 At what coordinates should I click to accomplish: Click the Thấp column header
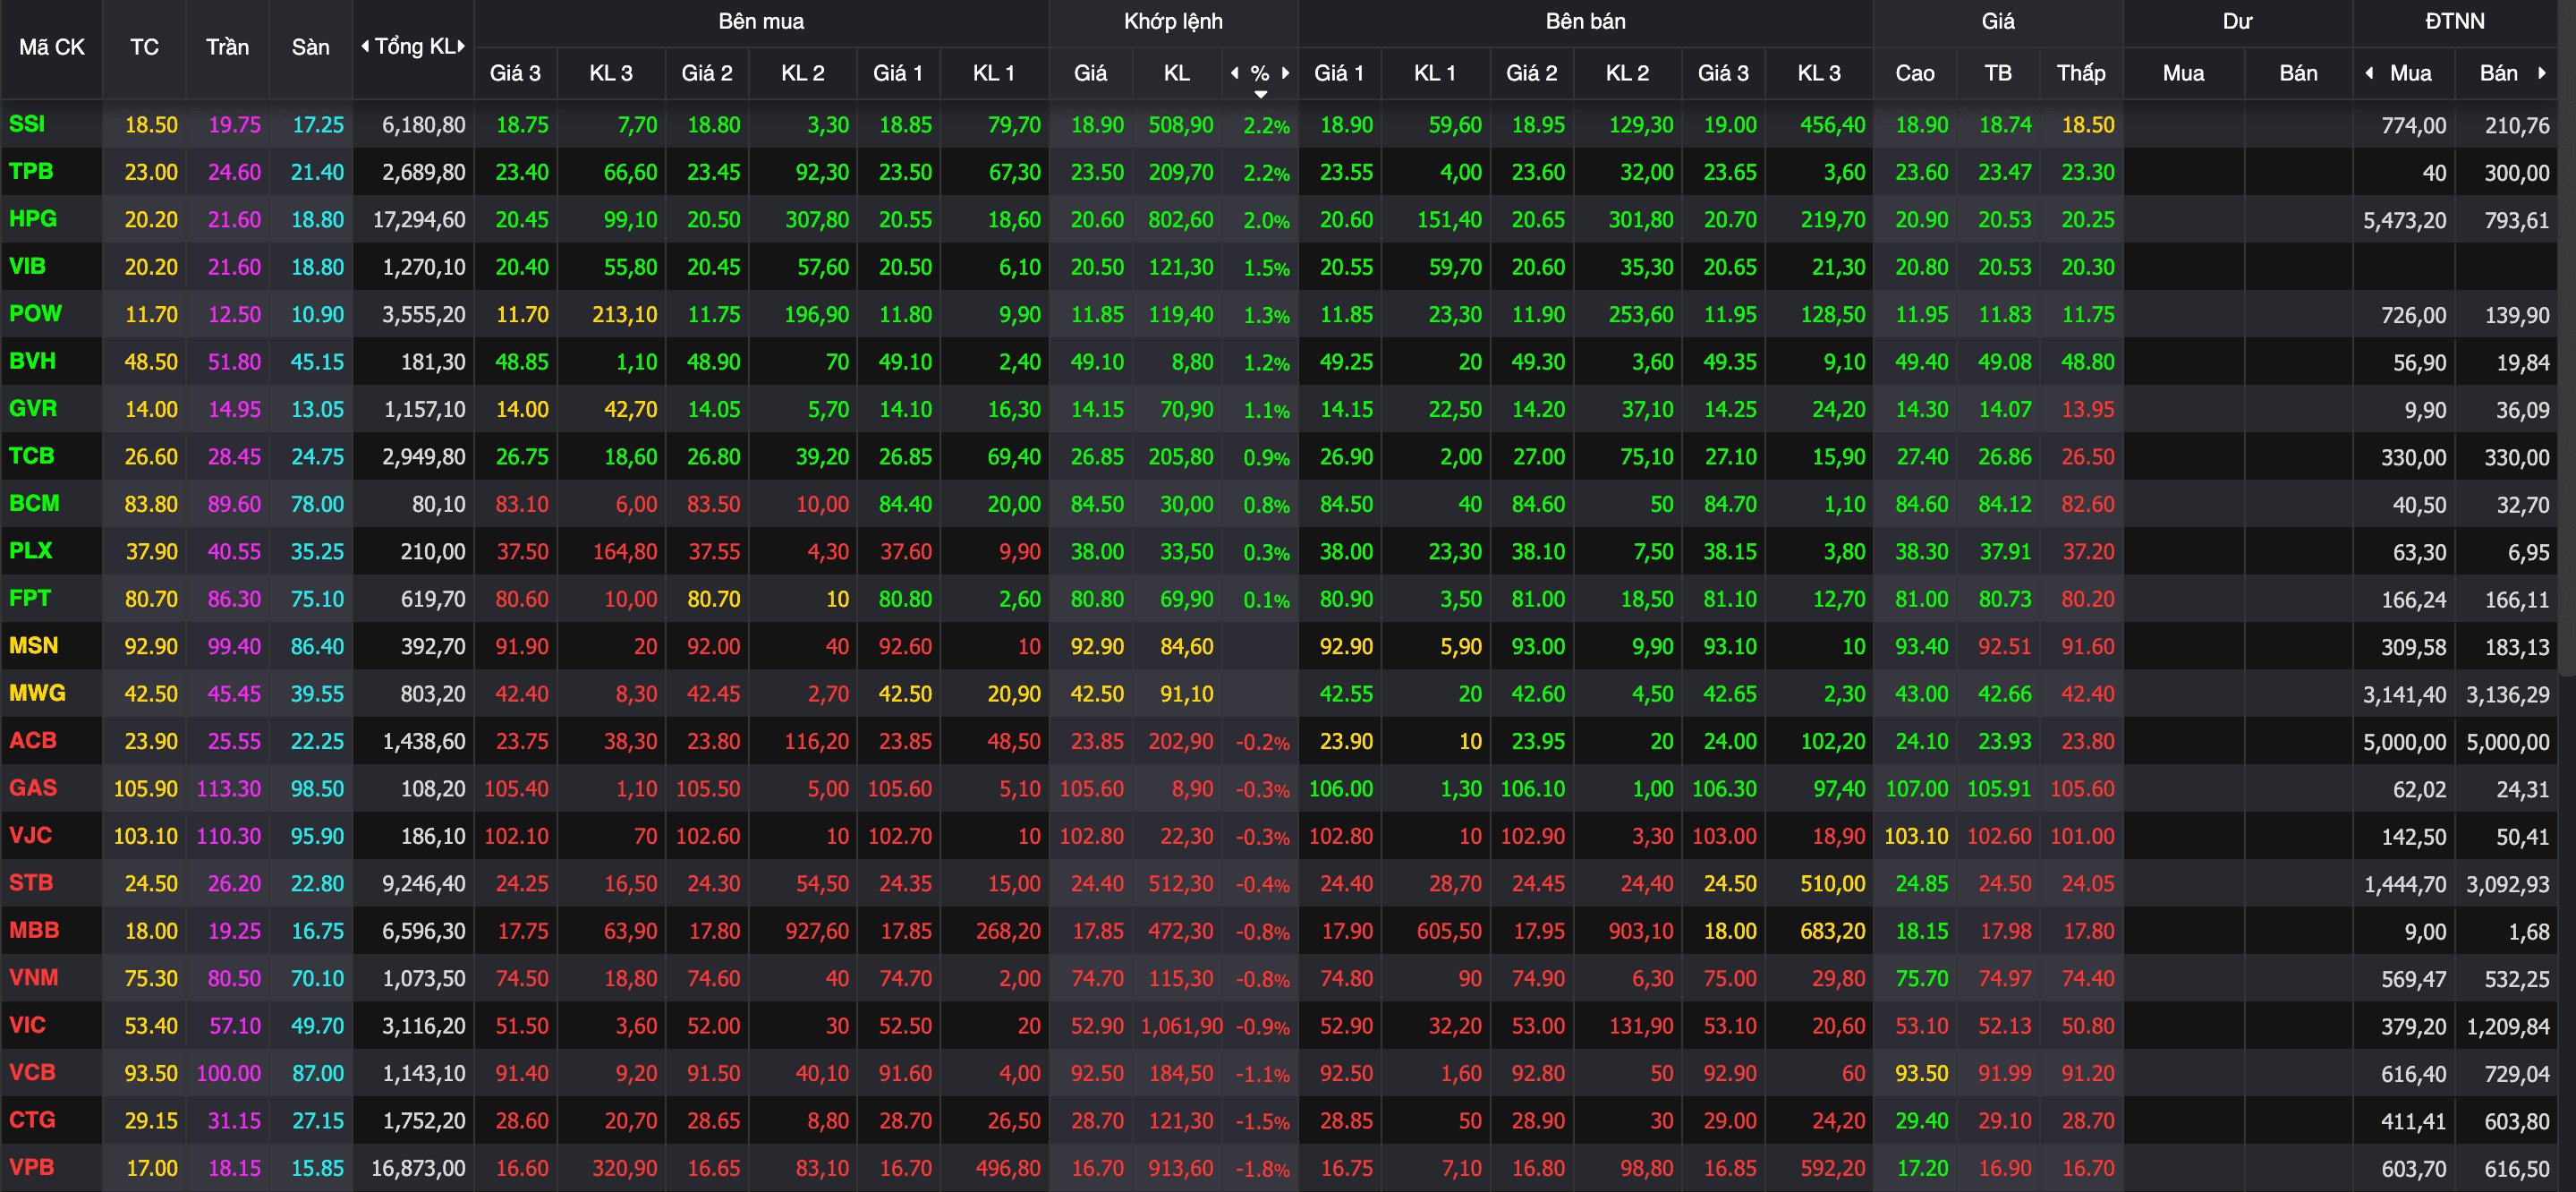click(x=2081, y=73)
